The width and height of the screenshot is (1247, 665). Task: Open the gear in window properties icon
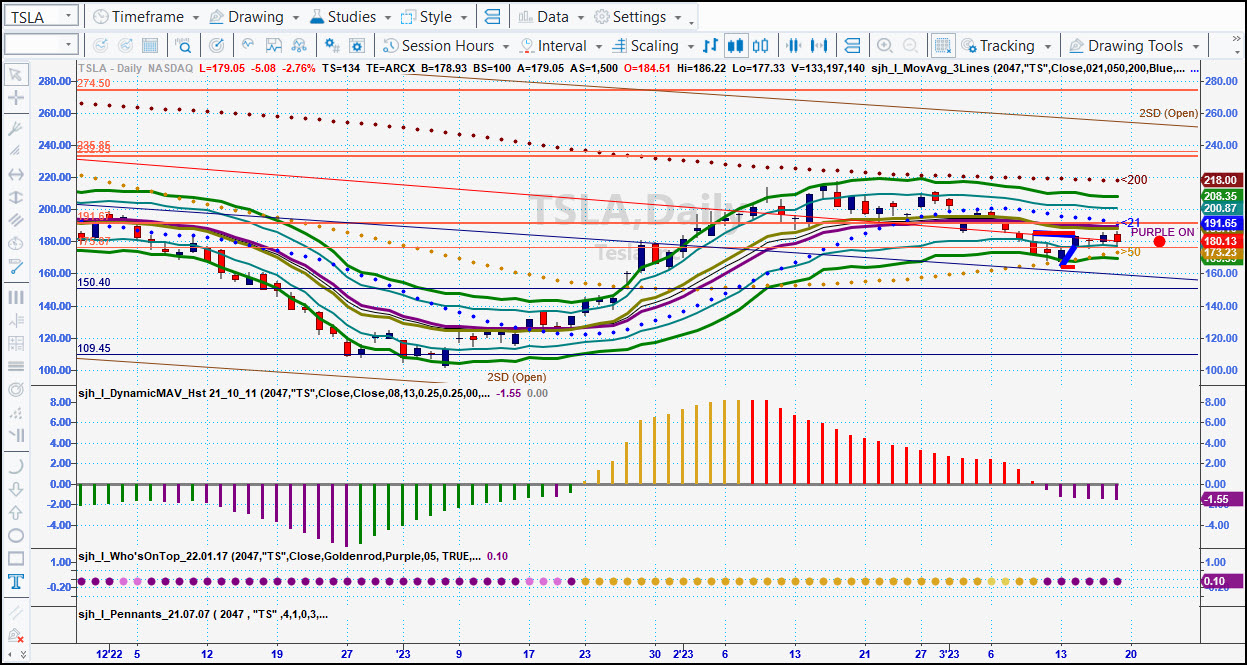[358, 45]
